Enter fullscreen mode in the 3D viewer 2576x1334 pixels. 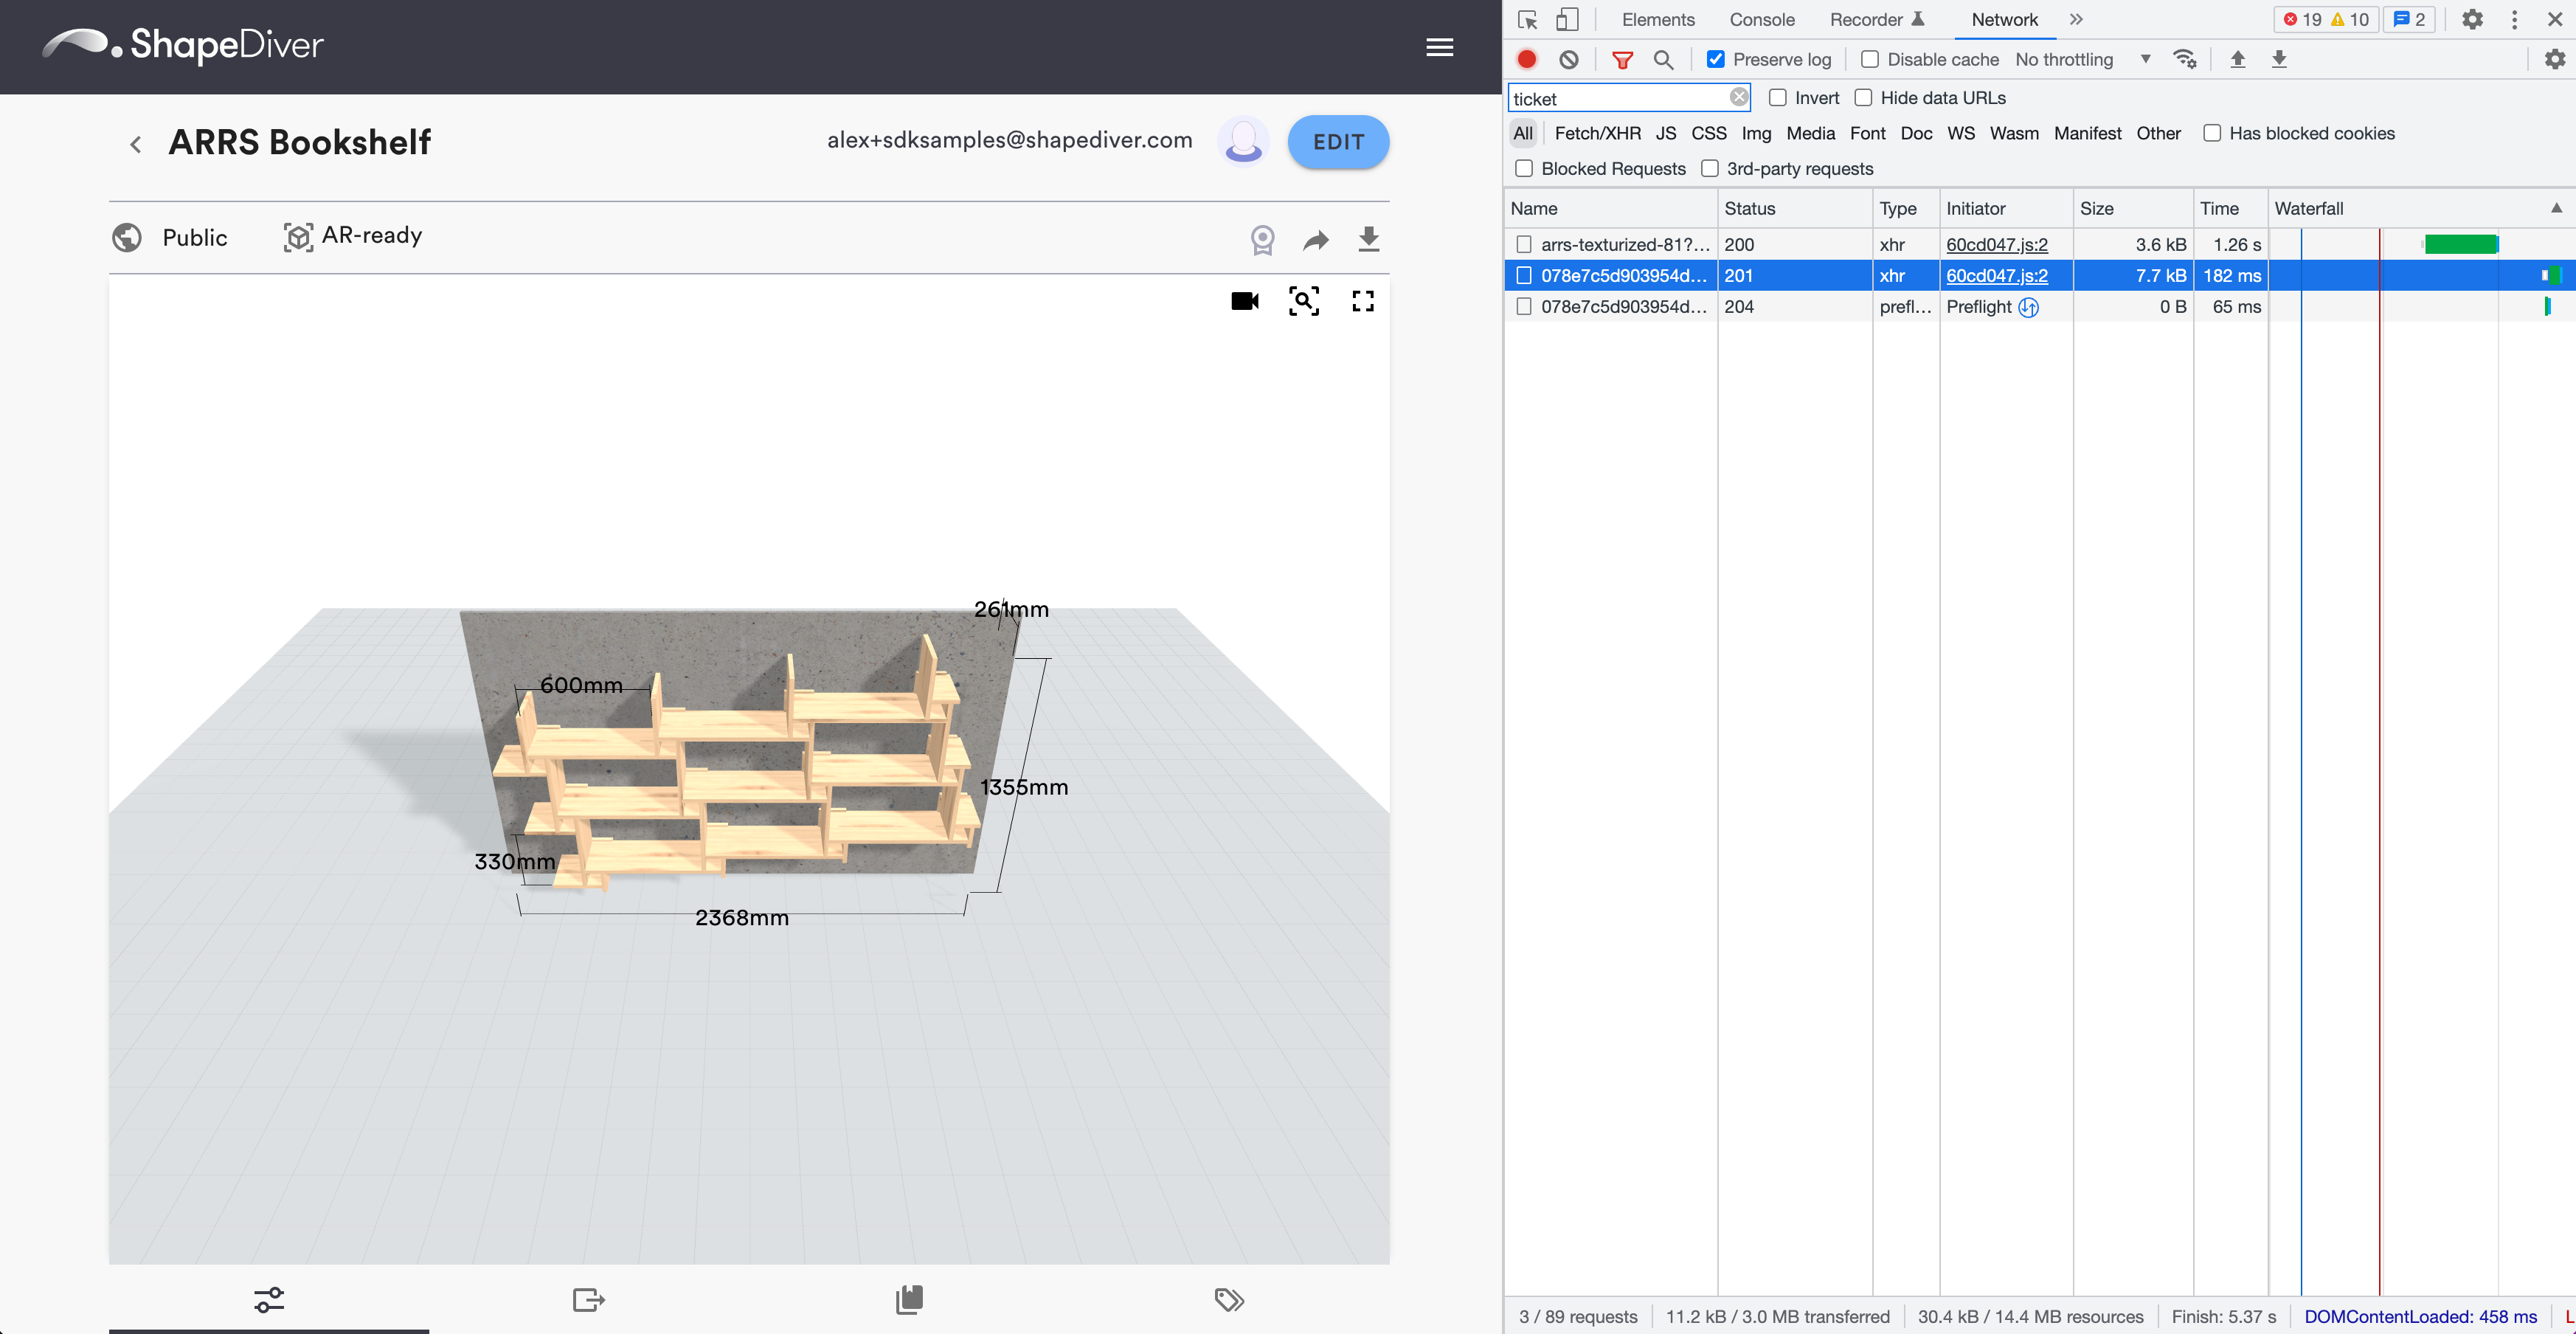tap(1363, 301)
